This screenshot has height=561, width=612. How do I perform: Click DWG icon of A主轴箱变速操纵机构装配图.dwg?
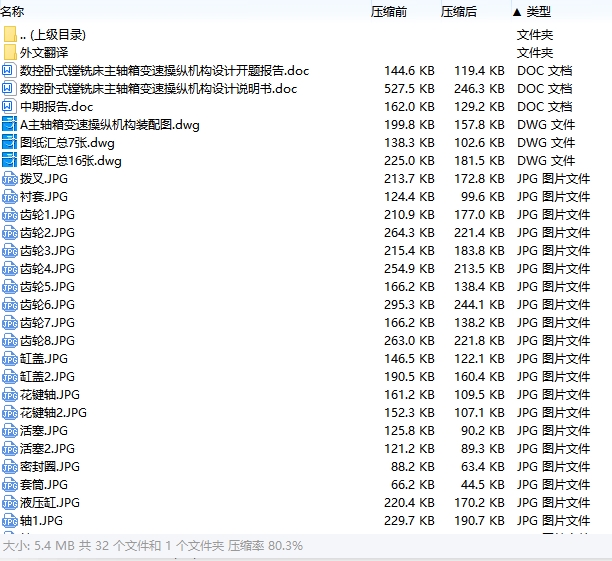9,124
